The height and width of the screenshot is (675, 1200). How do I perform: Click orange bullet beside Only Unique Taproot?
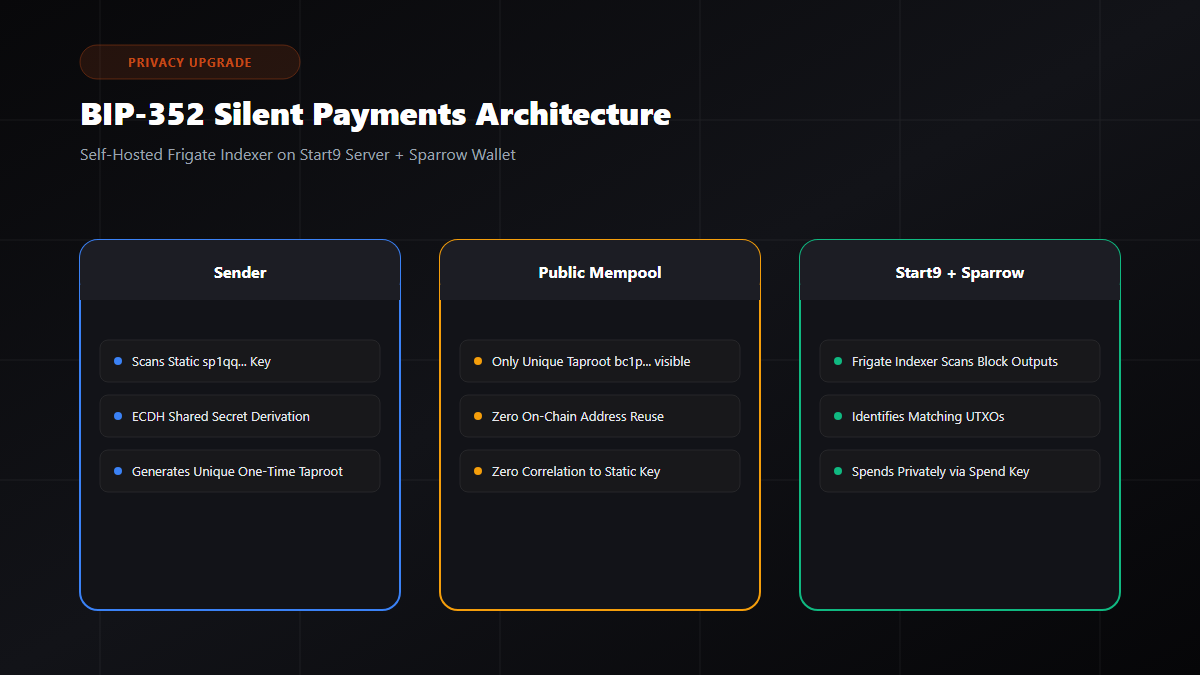478,361
